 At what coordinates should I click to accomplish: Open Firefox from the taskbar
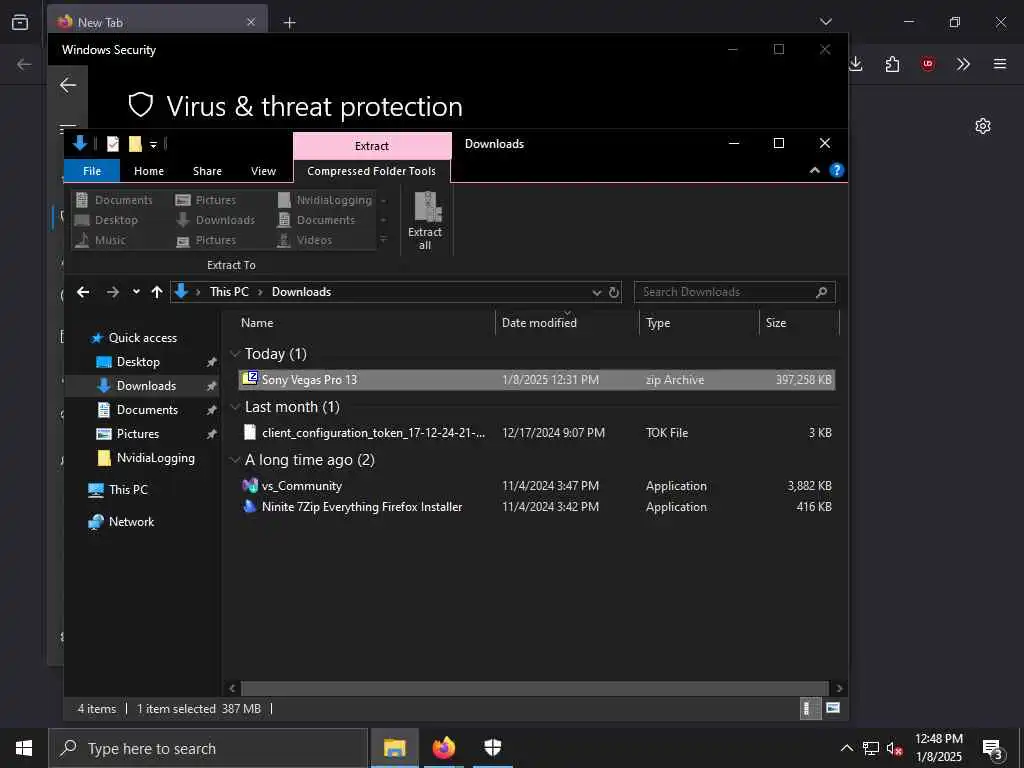point(444,748)
